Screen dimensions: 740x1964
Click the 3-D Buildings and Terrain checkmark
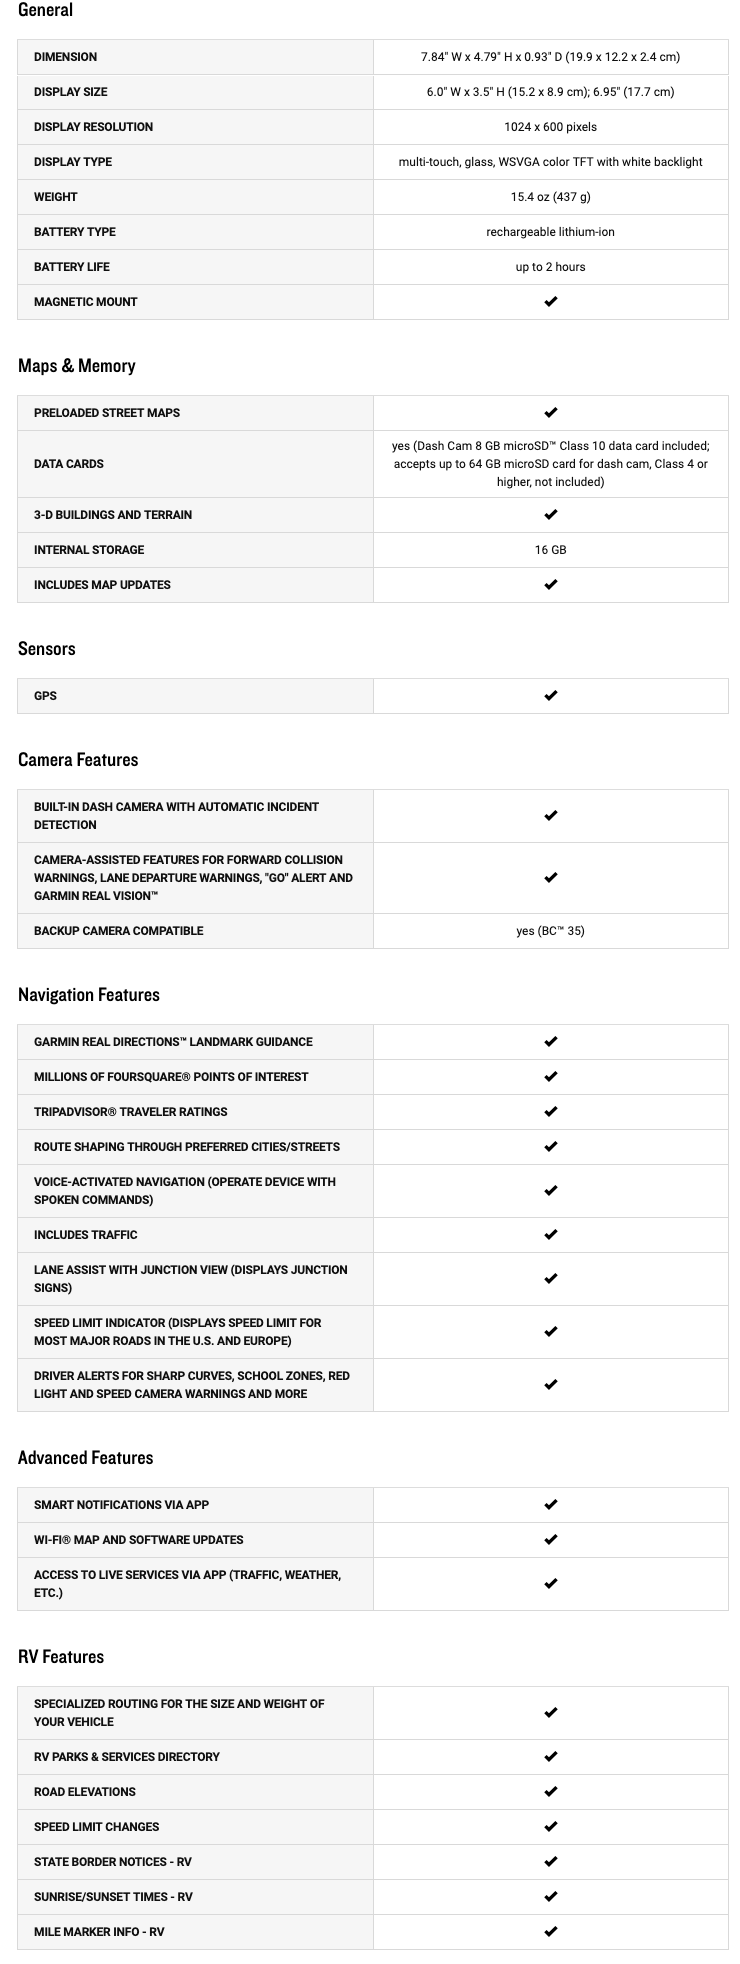(x=550, y=515)
